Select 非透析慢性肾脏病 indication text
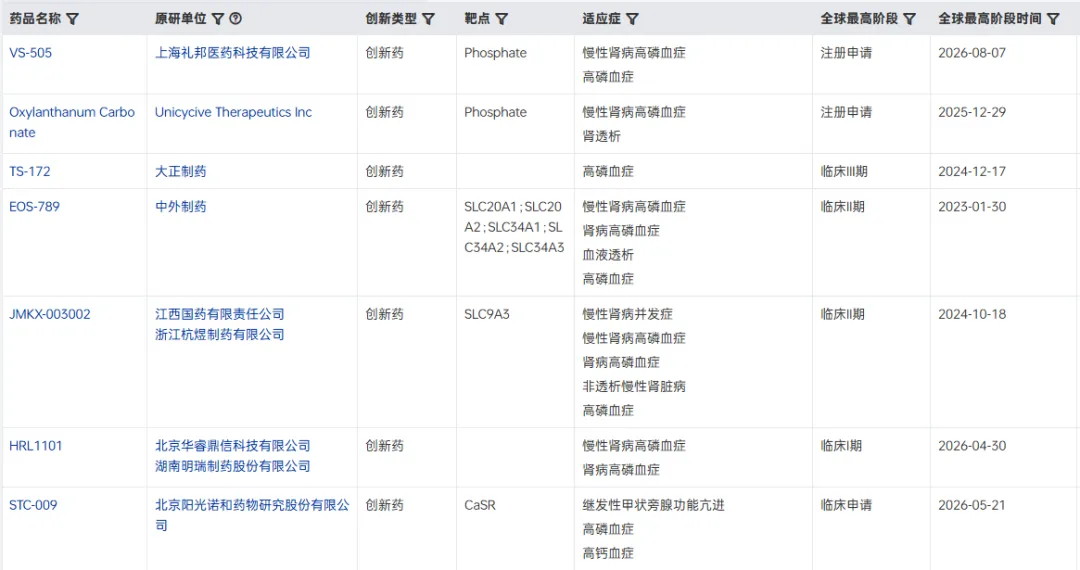 tap(634, 387)
